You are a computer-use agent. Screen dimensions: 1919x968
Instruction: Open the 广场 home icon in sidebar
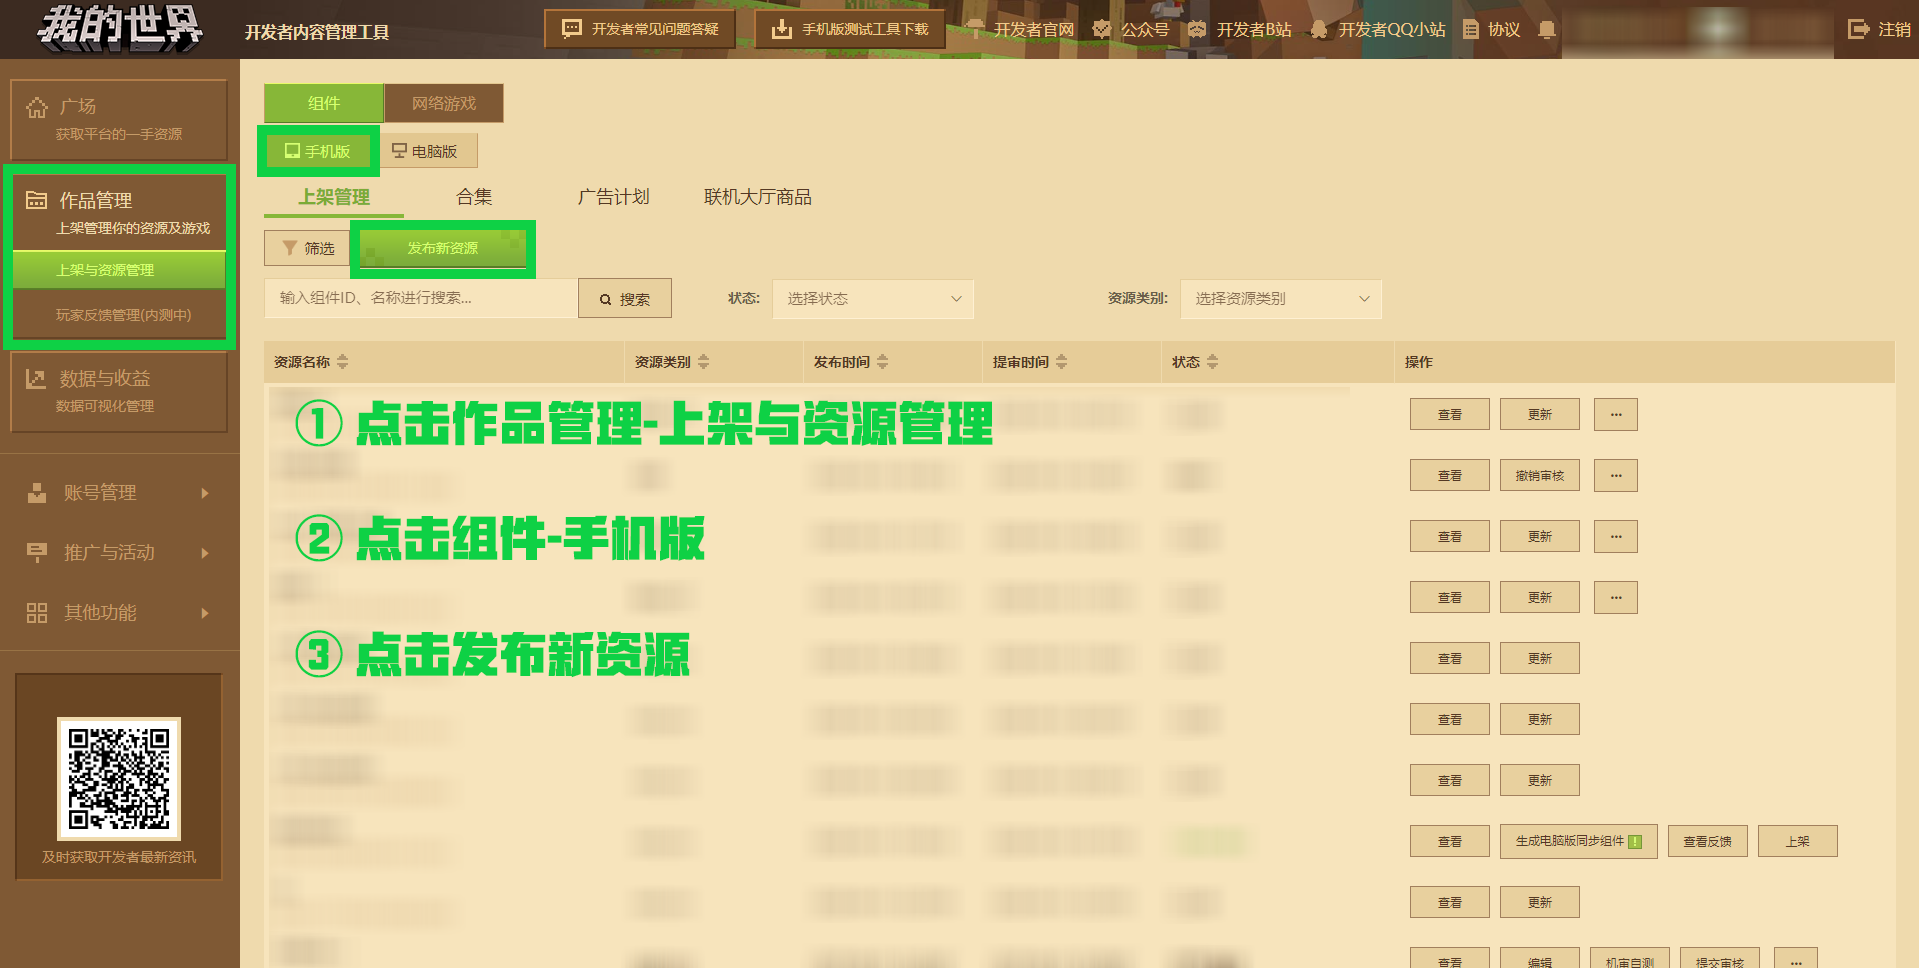pyautogui.click(x=37, y=107)
